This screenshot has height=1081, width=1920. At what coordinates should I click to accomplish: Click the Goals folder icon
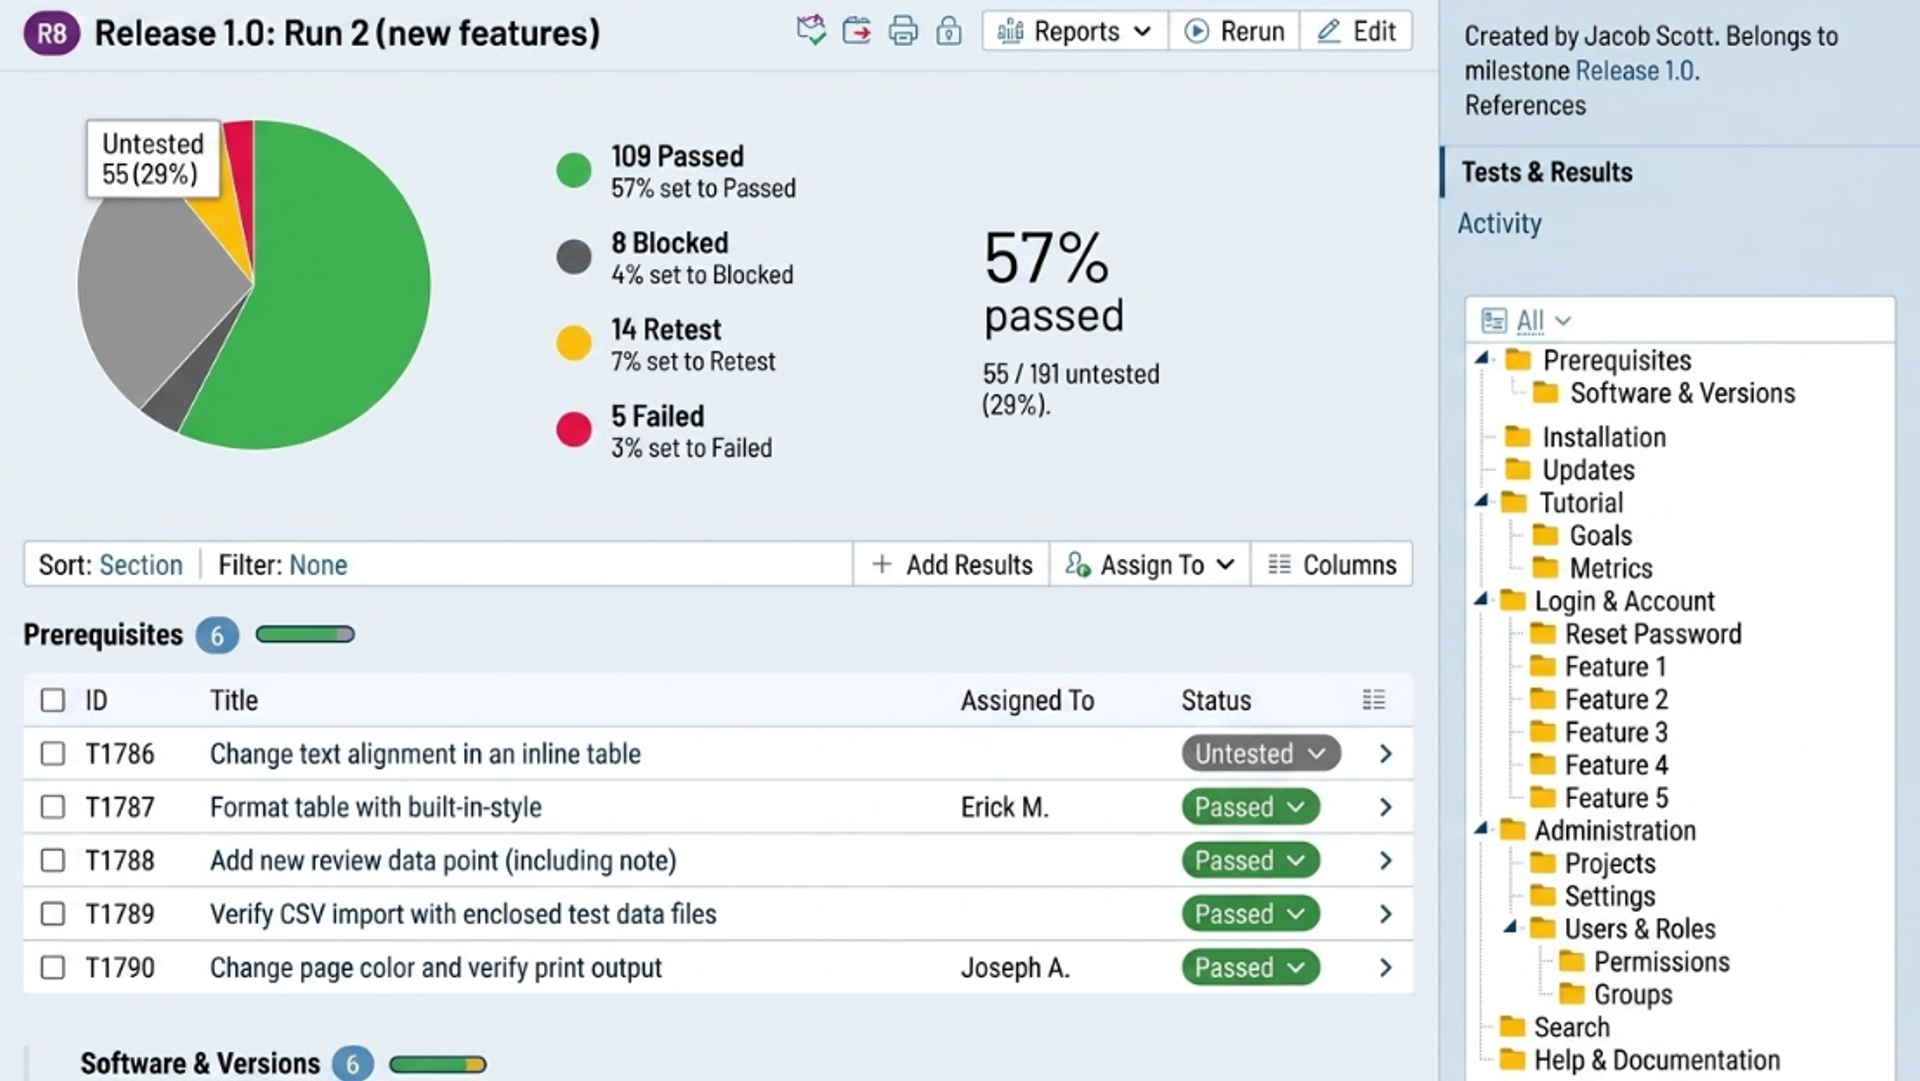click(1546, 534)
